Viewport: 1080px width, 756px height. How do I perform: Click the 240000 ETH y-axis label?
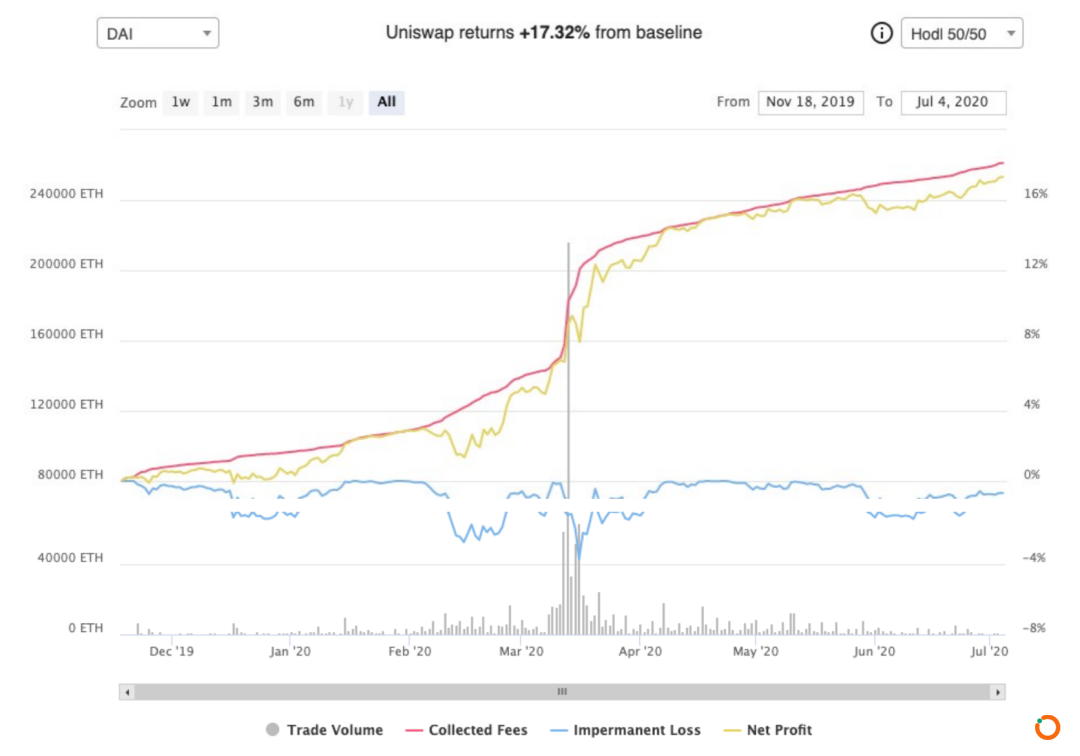pyautogui.click(x=66, y=193)
